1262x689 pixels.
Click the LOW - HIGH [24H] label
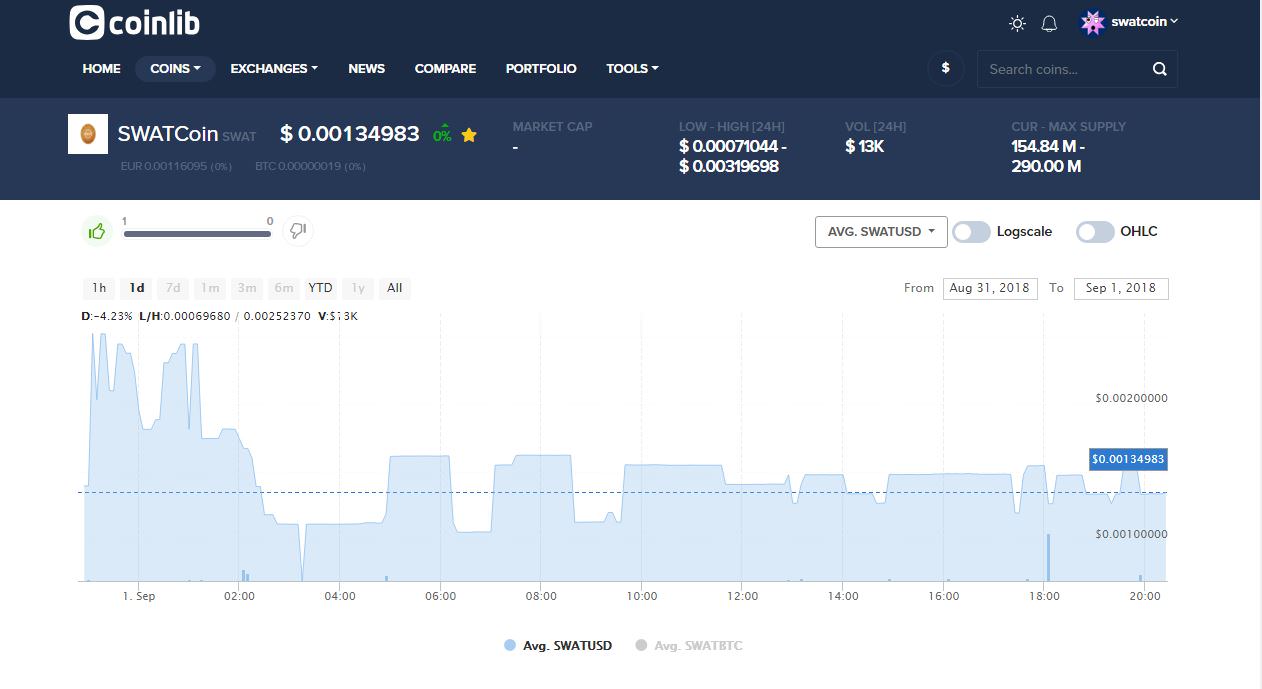click(x=732, y=127)
